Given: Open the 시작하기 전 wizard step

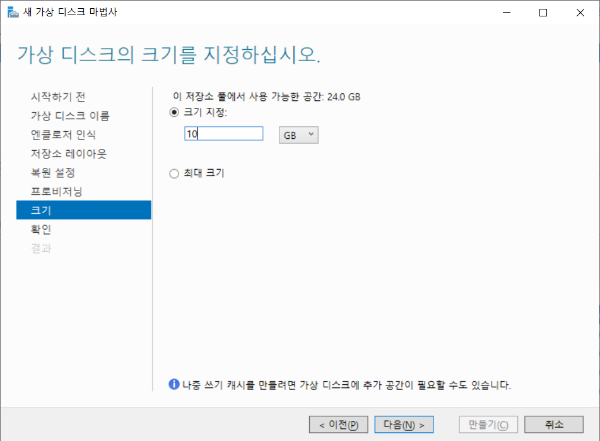Looking at the screenshot, I should [58, 97].
